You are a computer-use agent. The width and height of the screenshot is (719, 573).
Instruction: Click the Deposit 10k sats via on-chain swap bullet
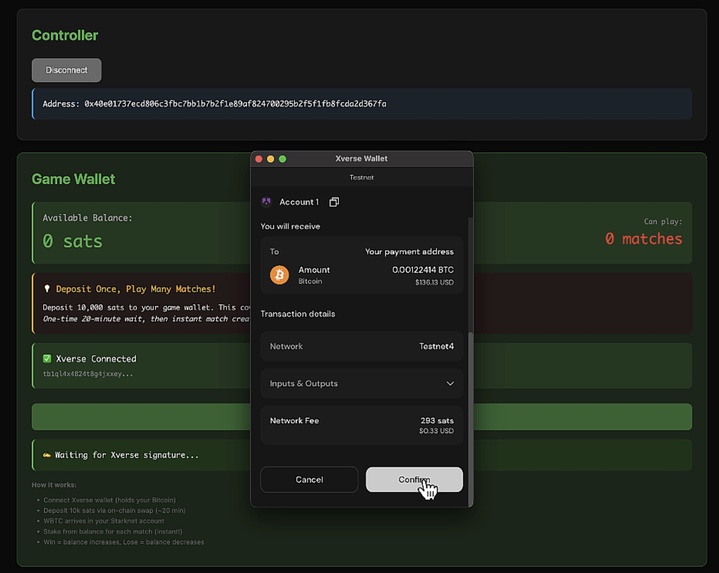pos(114,511)
